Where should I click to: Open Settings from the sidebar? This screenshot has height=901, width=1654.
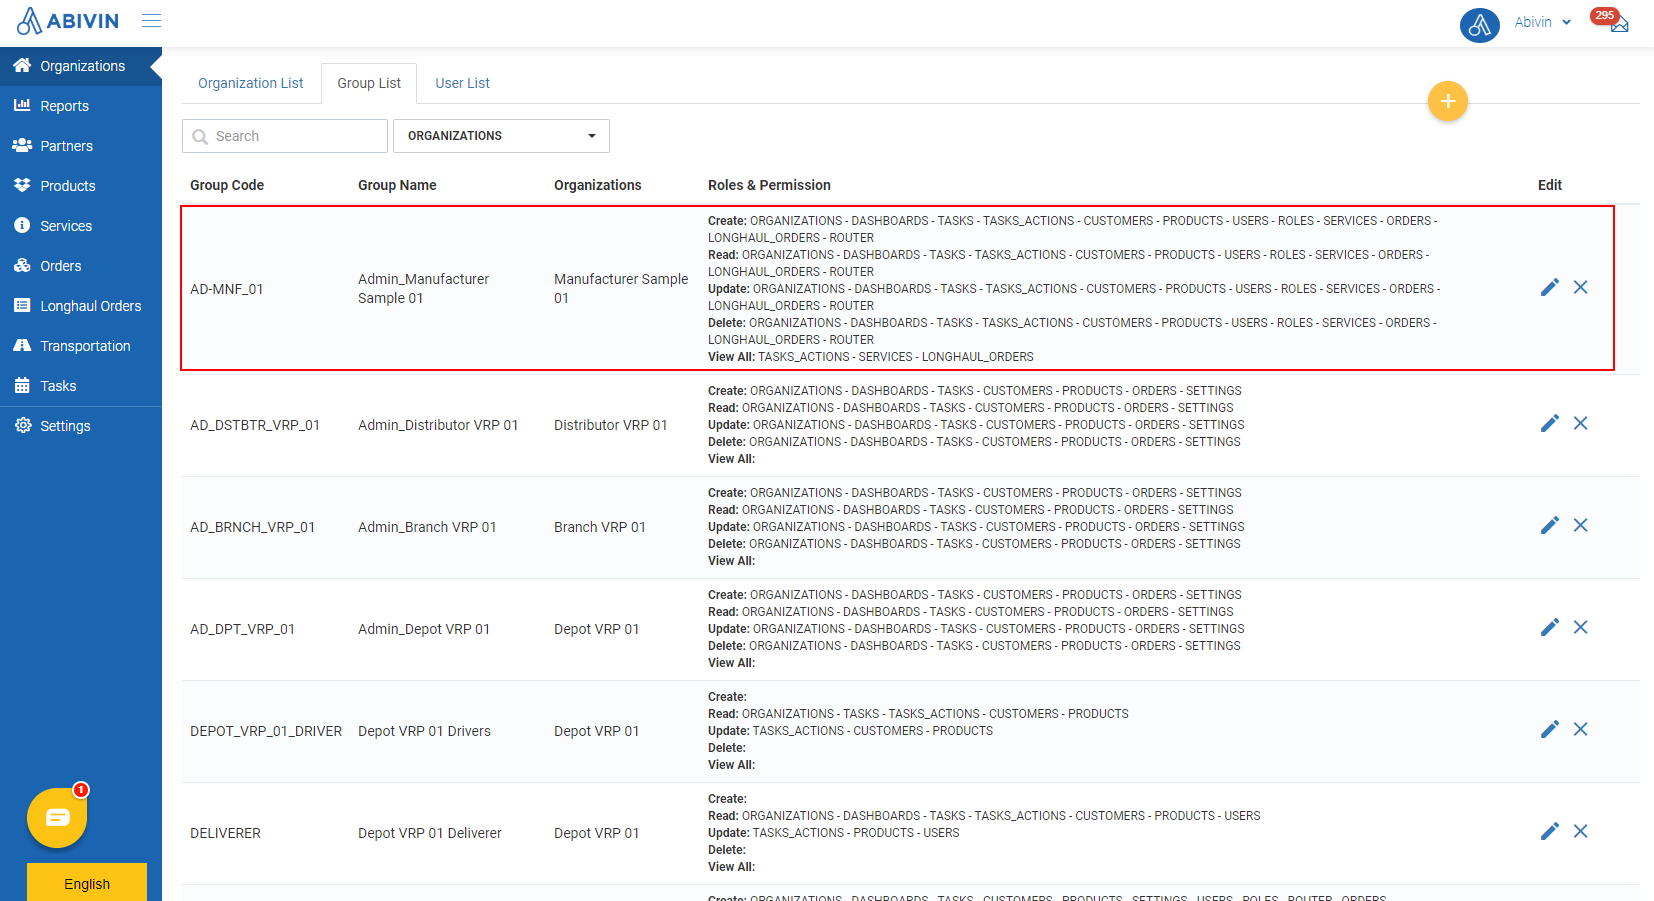pyautogui.click(x=81, y=426)
